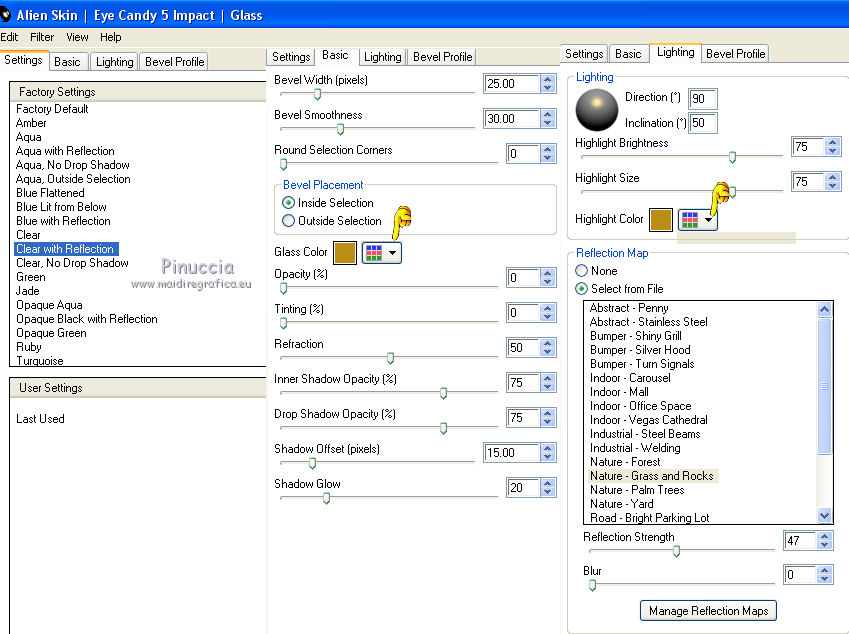
Task: Choose Outside Selection bevel placement
Action: (289, 221)
